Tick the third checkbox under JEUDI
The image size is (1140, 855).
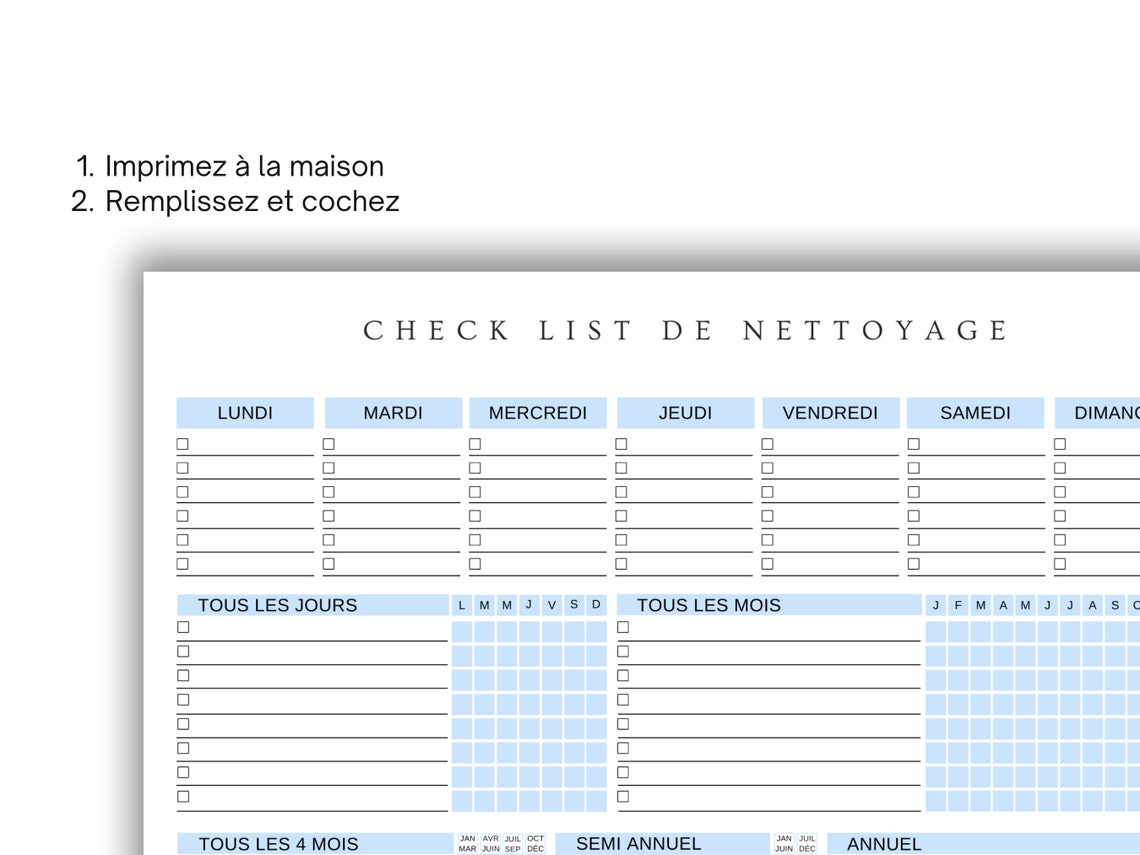(620, 491)
